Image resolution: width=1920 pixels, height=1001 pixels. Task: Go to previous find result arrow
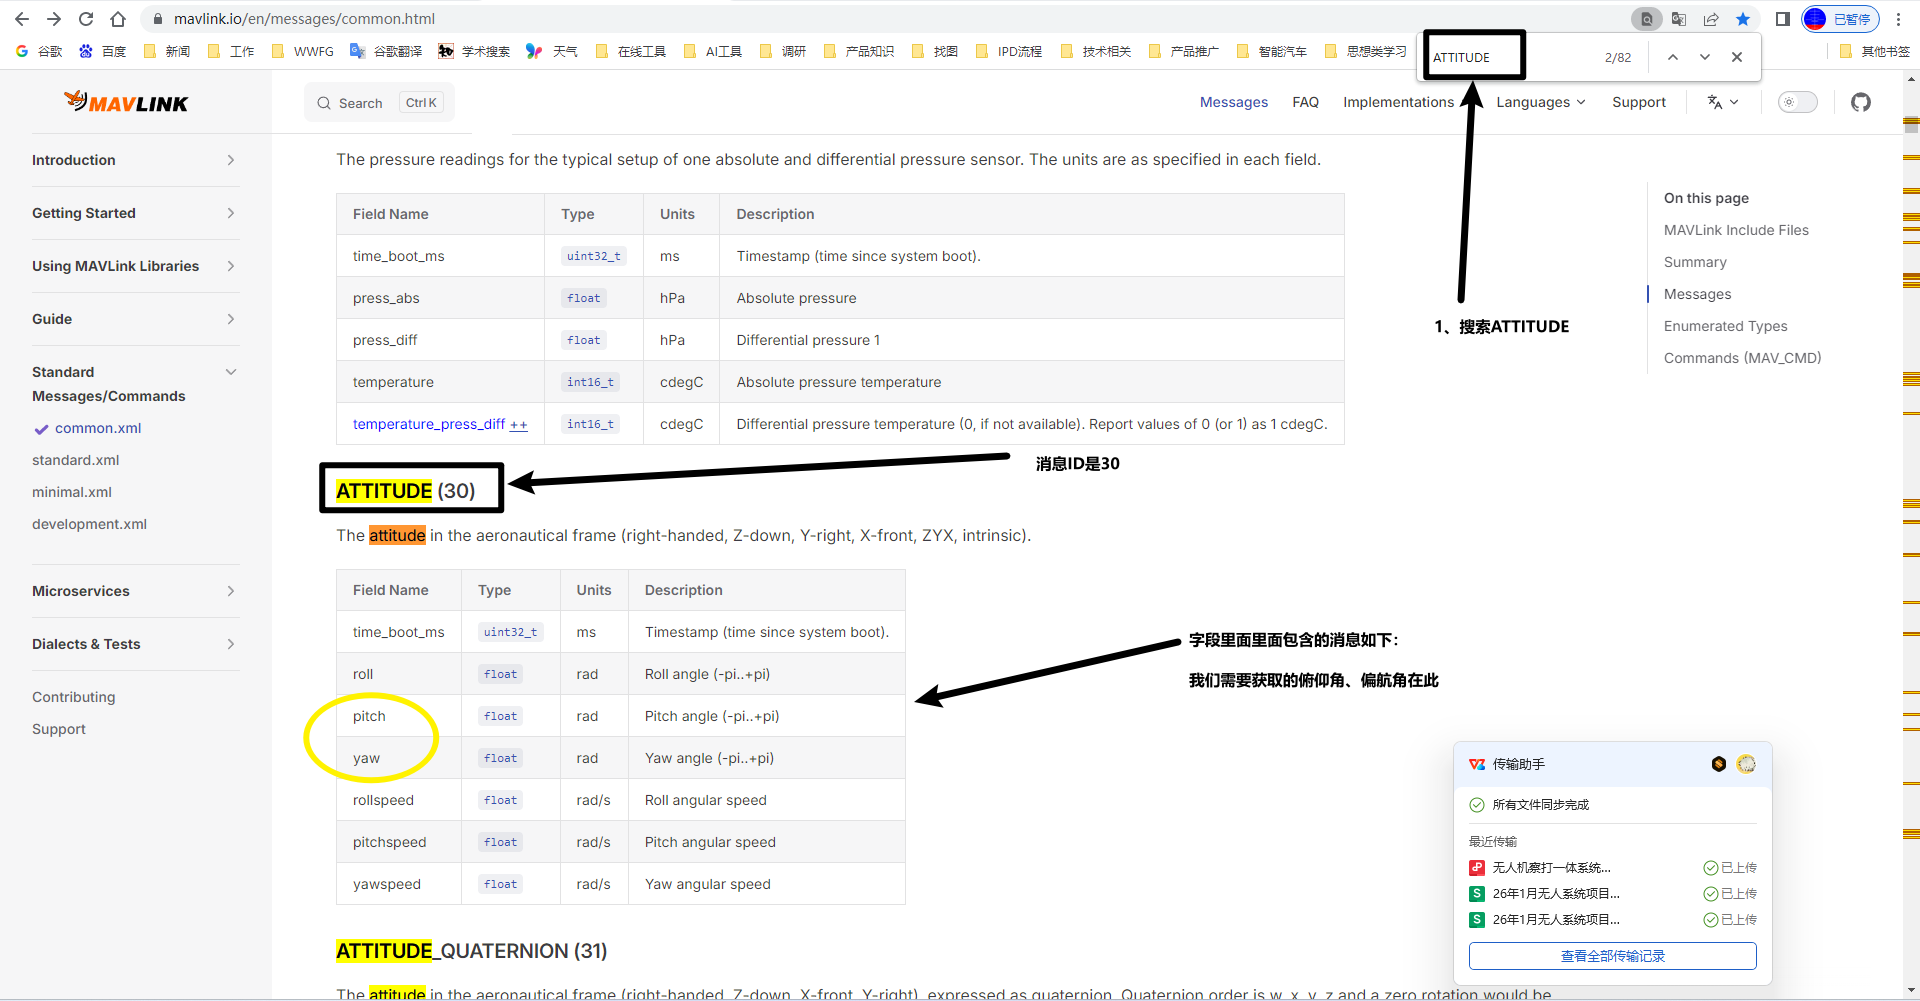pyautogui.click(x=1672, y=57)
